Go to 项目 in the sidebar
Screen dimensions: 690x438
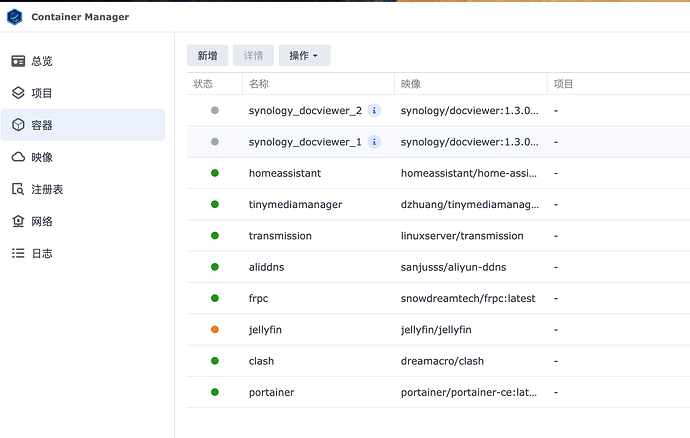point(42,93)
